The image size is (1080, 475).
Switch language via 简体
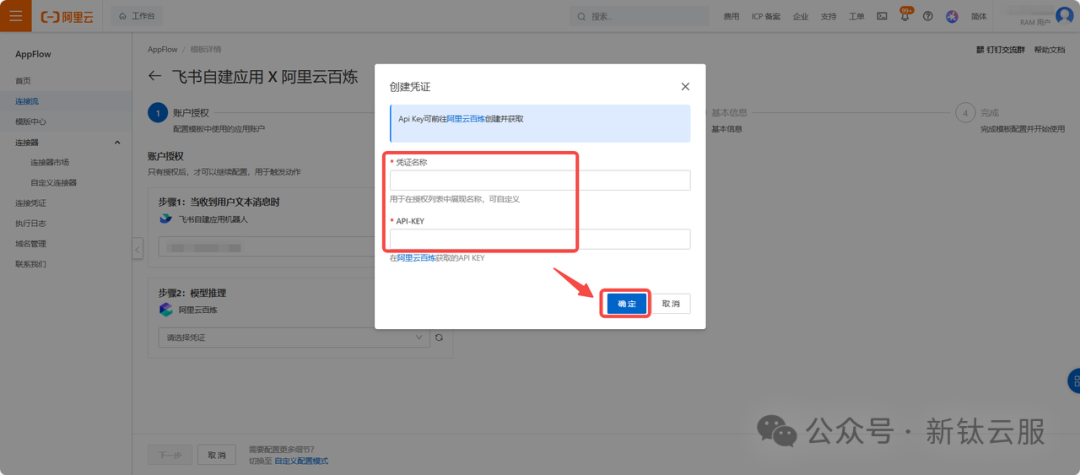[x=979, y=17]
